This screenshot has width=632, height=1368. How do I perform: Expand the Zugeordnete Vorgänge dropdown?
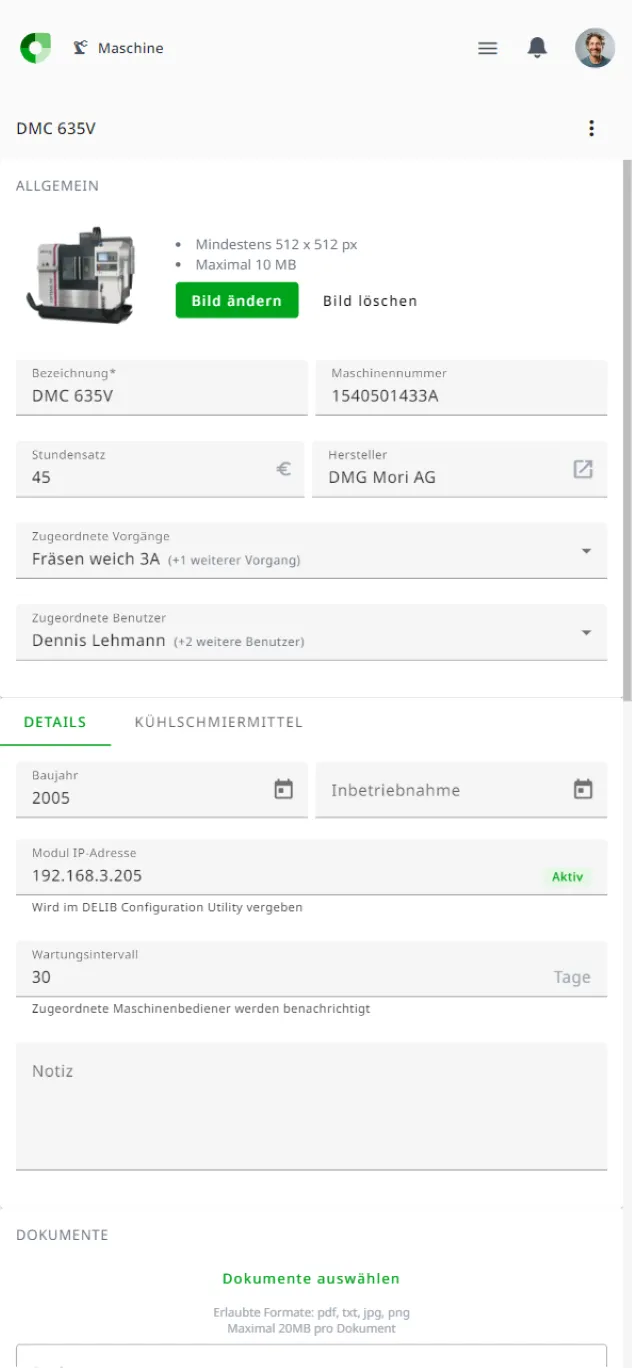(x=586, y=551)
